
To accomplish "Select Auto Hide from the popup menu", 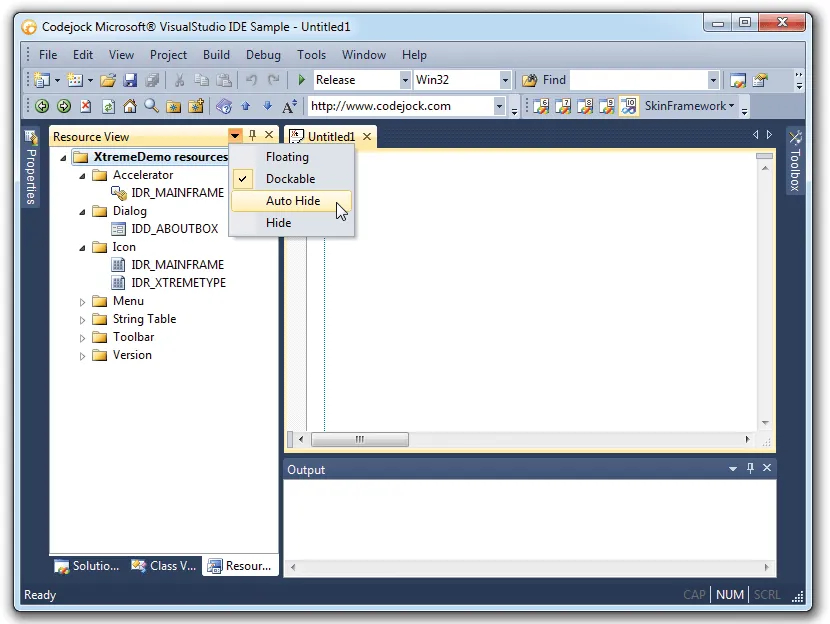I will pyautogui.click(x=292, y=201).
